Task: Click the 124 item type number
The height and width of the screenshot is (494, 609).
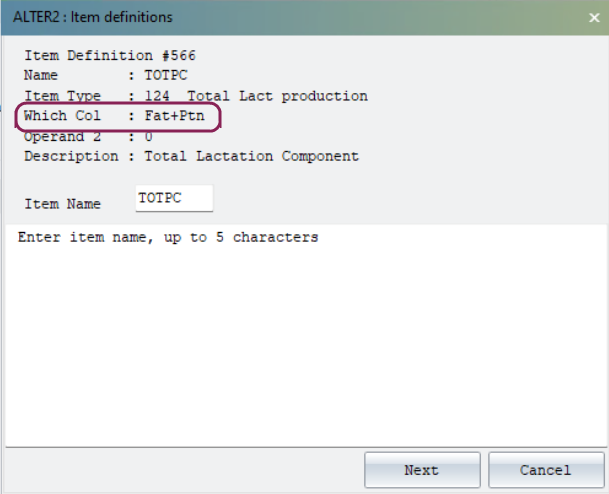Action: (157, 96)
